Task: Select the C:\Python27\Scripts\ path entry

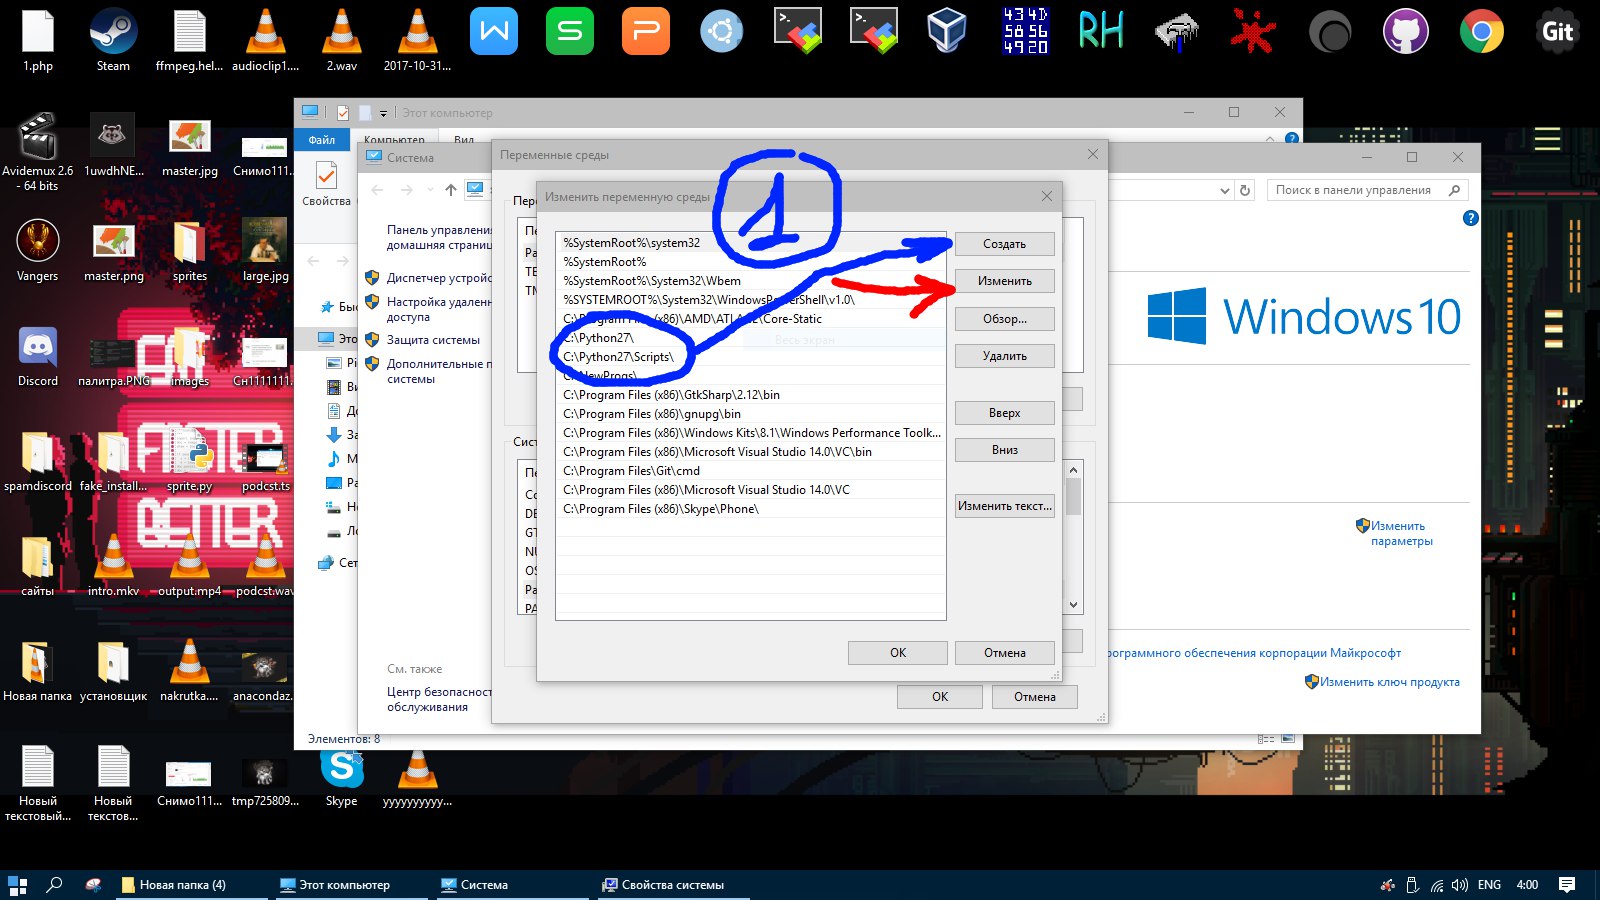Action: (x=750, y=357)
